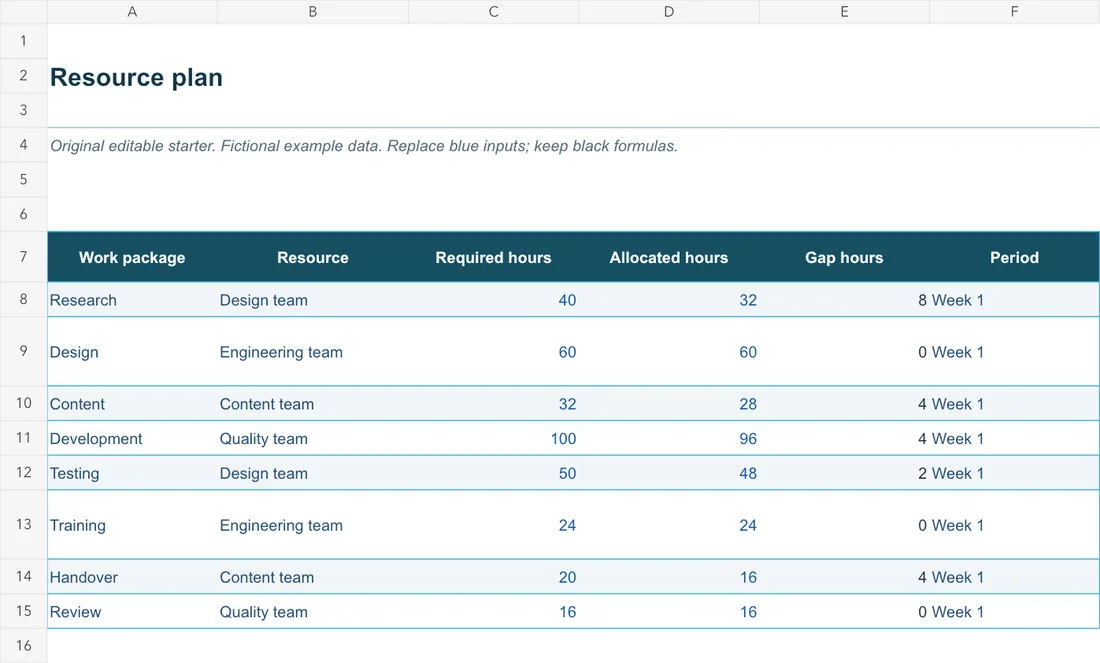Select the "Work package" header cell

[x=132, y=257]
